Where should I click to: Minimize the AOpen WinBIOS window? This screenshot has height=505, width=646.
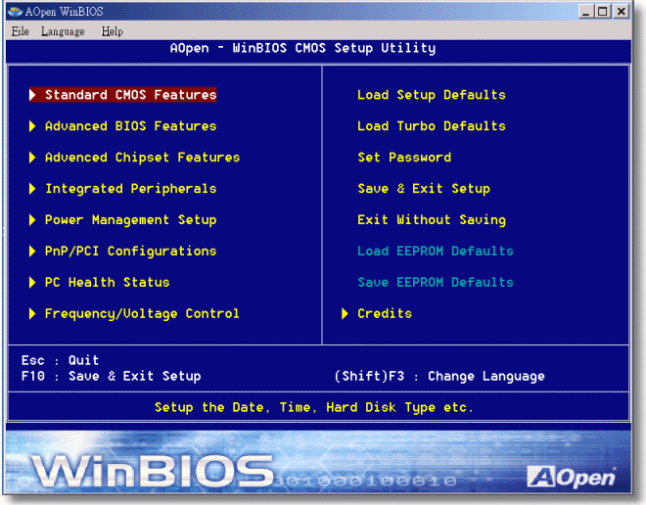tap(585, 11)
